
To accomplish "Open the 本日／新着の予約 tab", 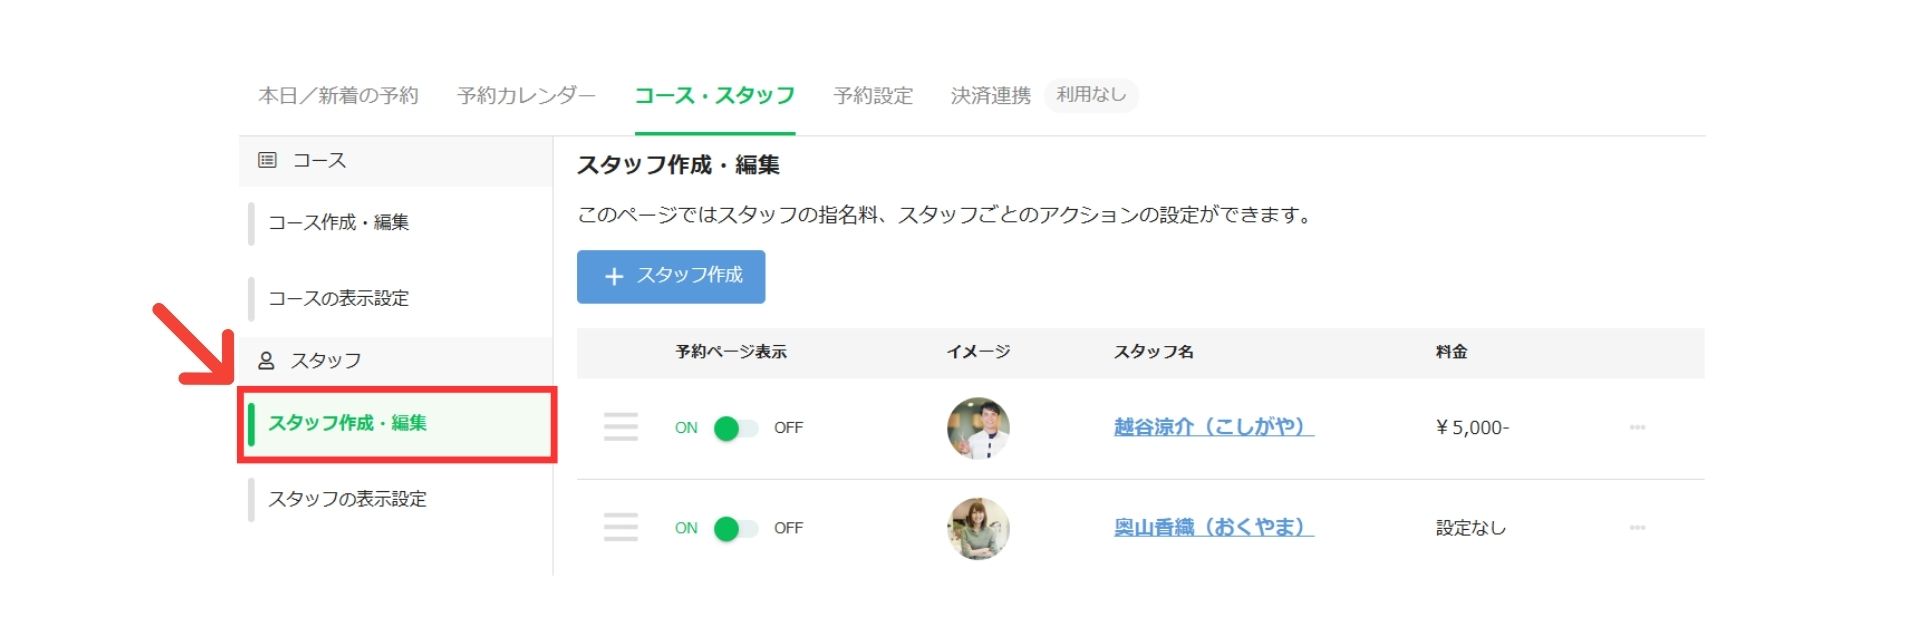I will [338, 96].
